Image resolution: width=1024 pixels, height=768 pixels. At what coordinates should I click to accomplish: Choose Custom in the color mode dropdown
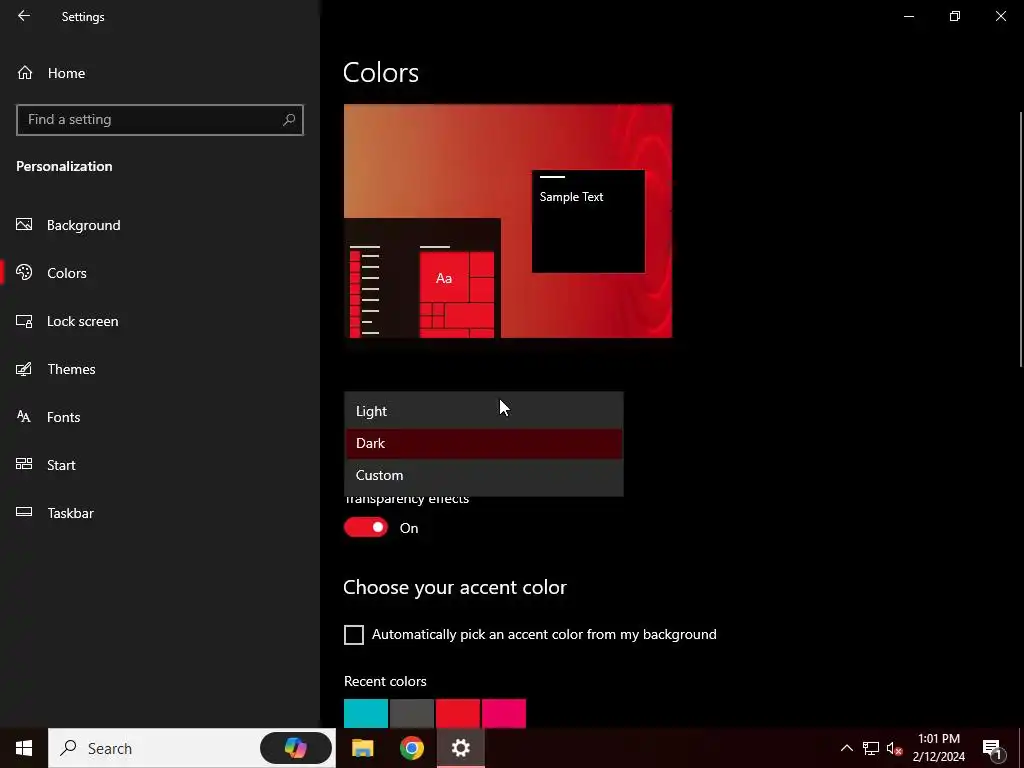[484, 475]
